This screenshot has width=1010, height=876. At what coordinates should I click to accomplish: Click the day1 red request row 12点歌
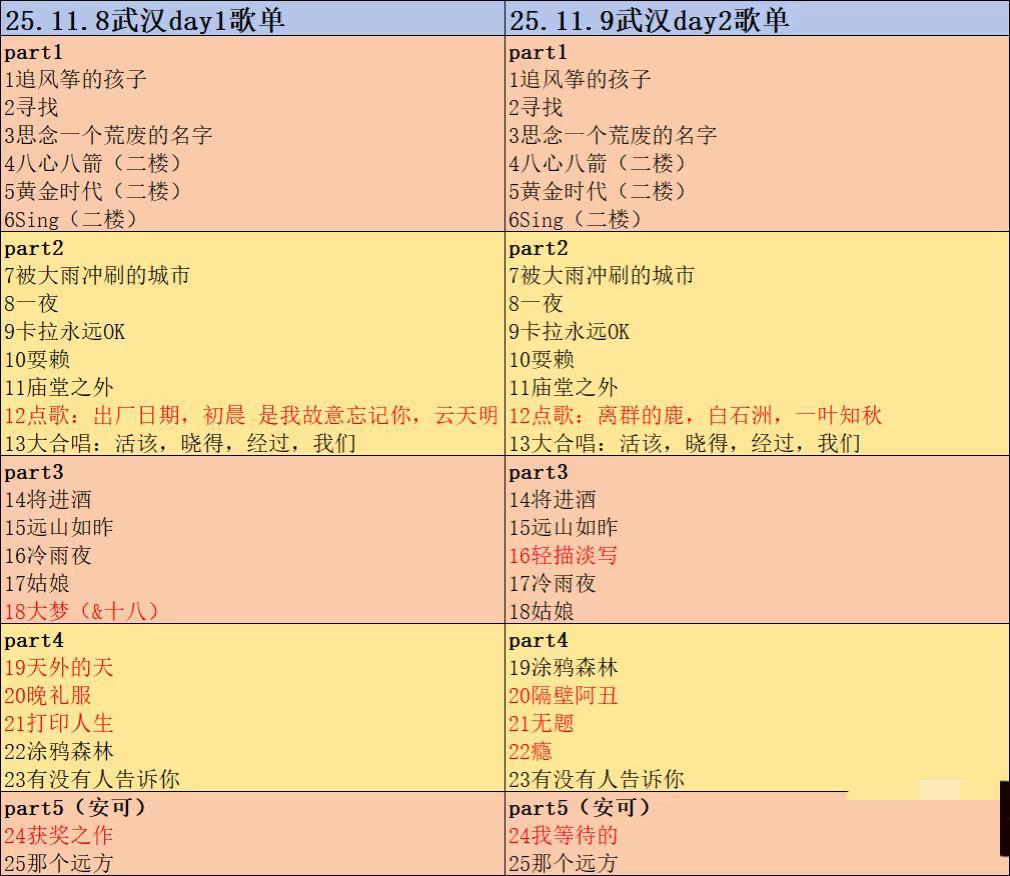pos(250,415)
